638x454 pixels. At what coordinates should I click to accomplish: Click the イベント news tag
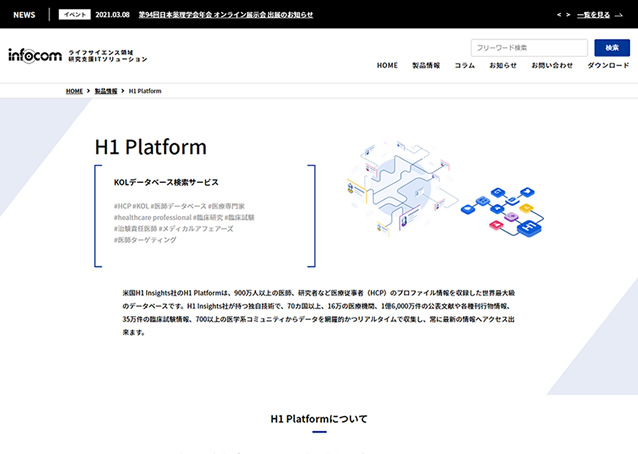pos(74,15)
